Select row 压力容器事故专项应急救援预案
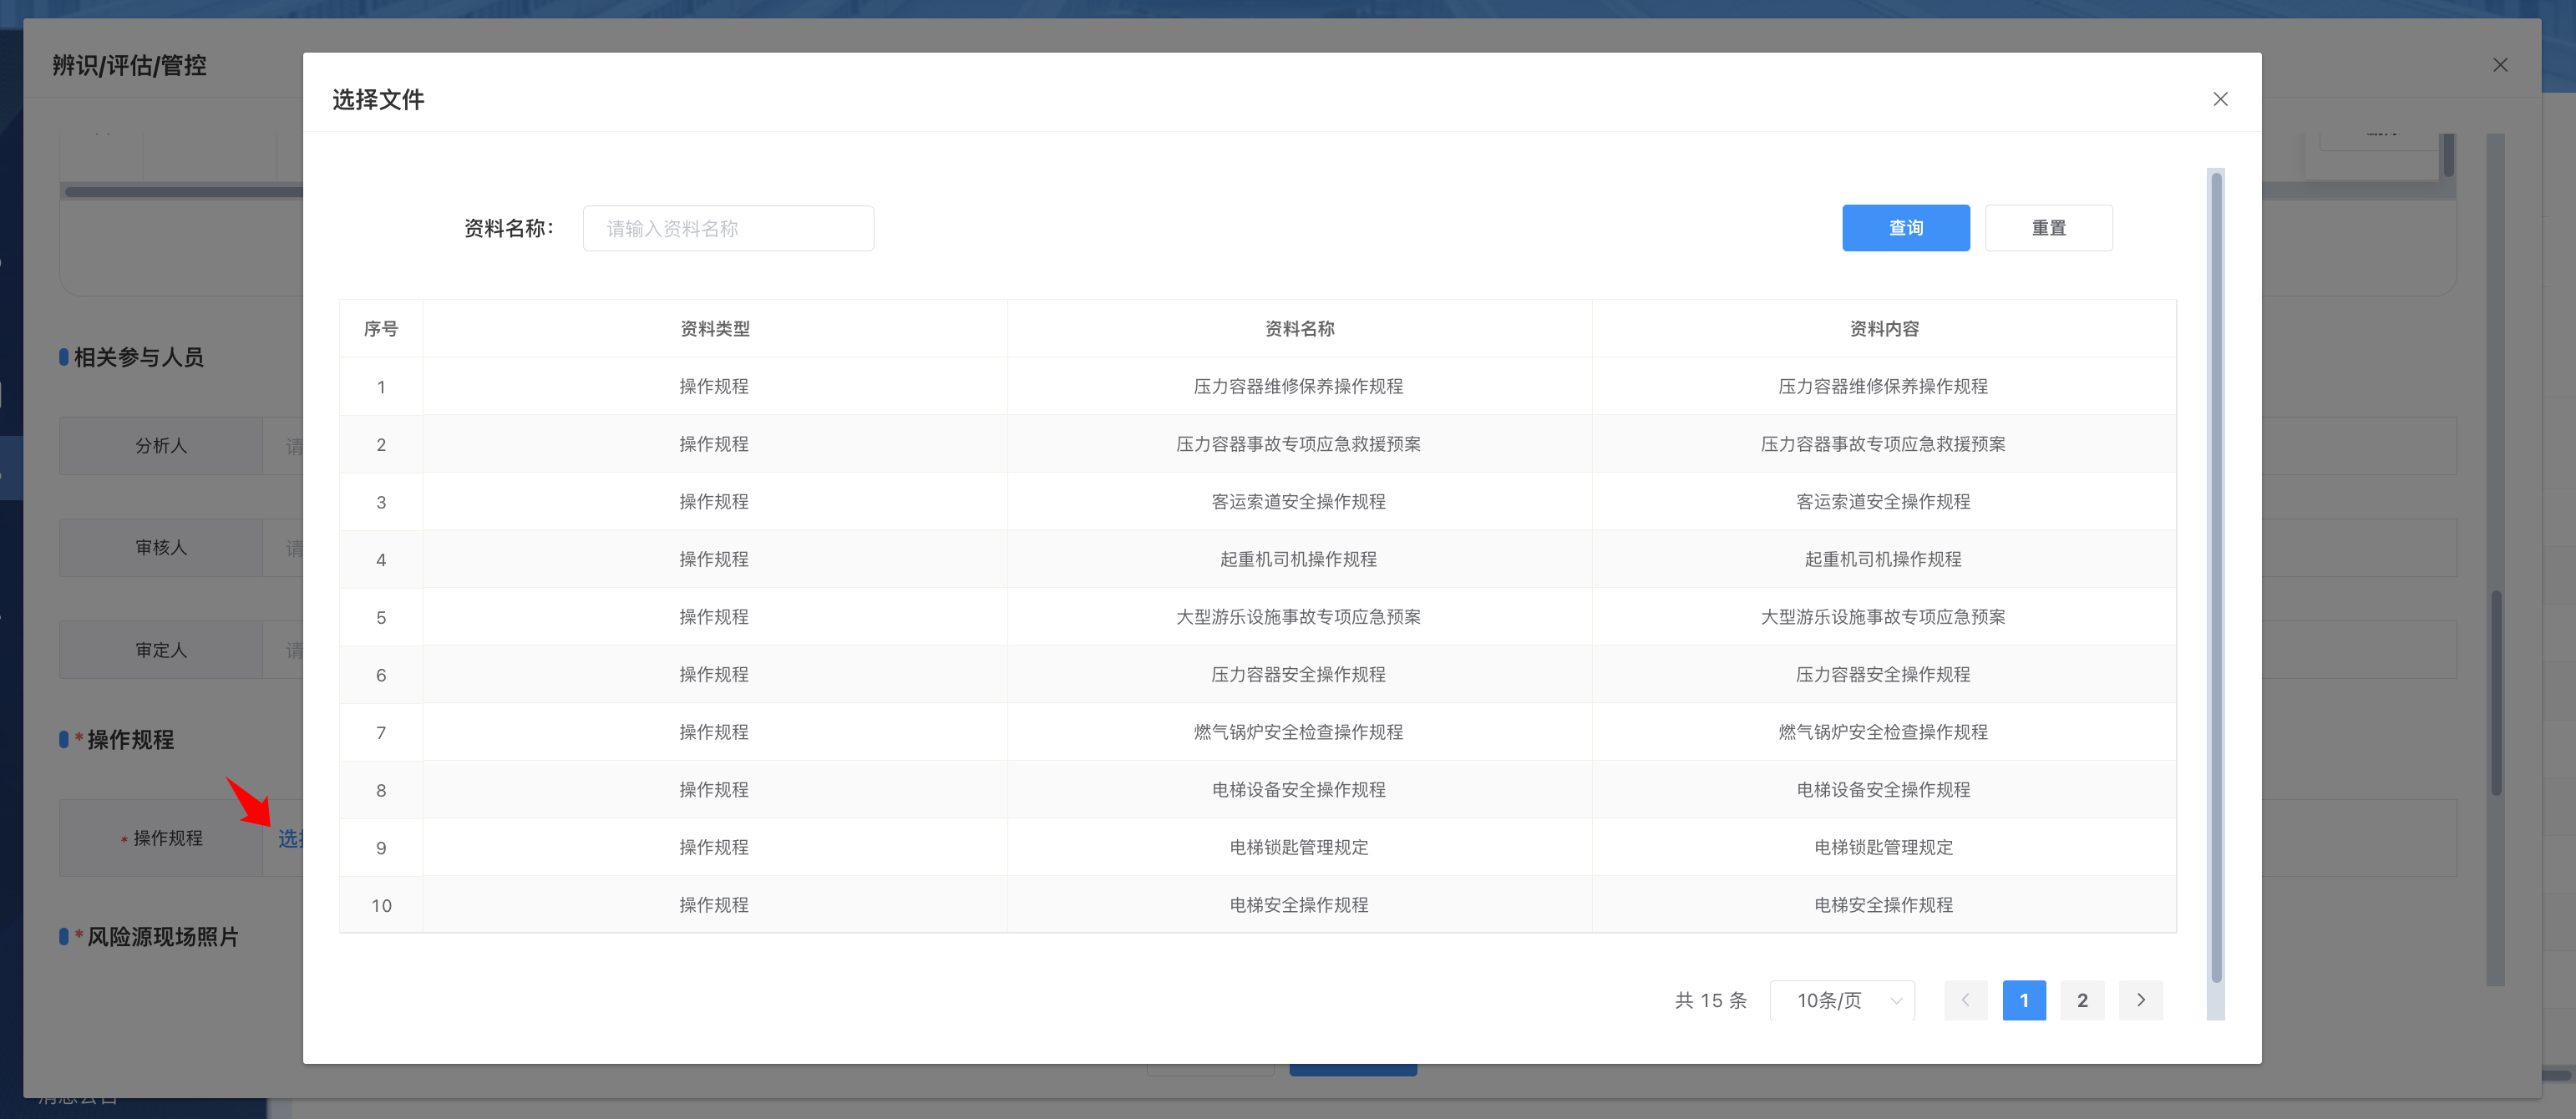This screenshot has width=2576, height=1119. pyautogui.click(x=1298, y=444)
